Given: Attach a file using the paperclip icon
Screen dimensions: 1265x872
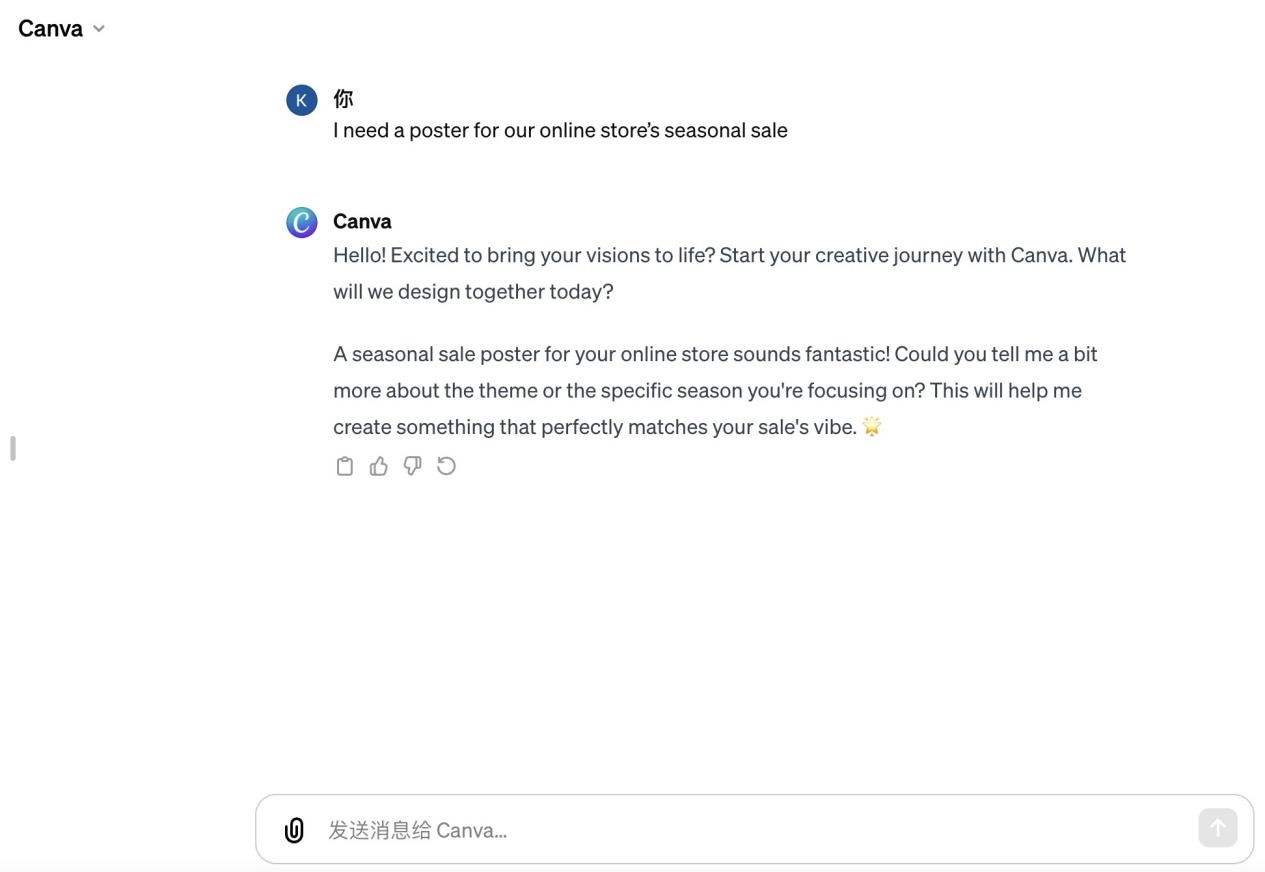Looking at the screenshot, I should point(294,830).
